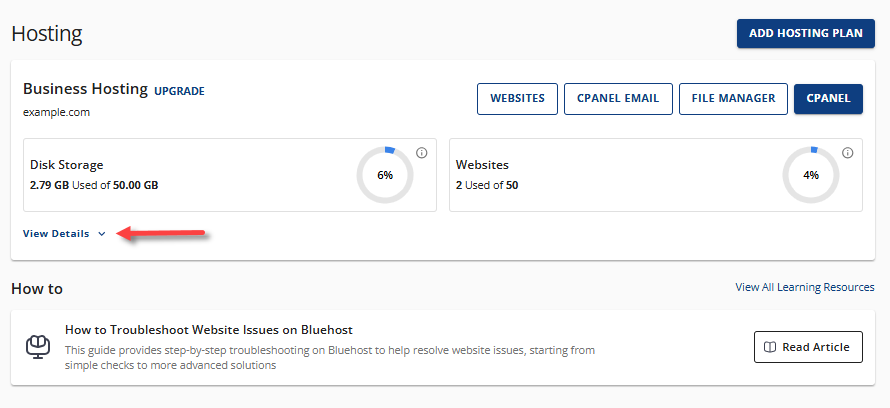Screen dimensions: 890x408
Task: Click the Business Hosting plan name
Action: click(x=85, y=90)
